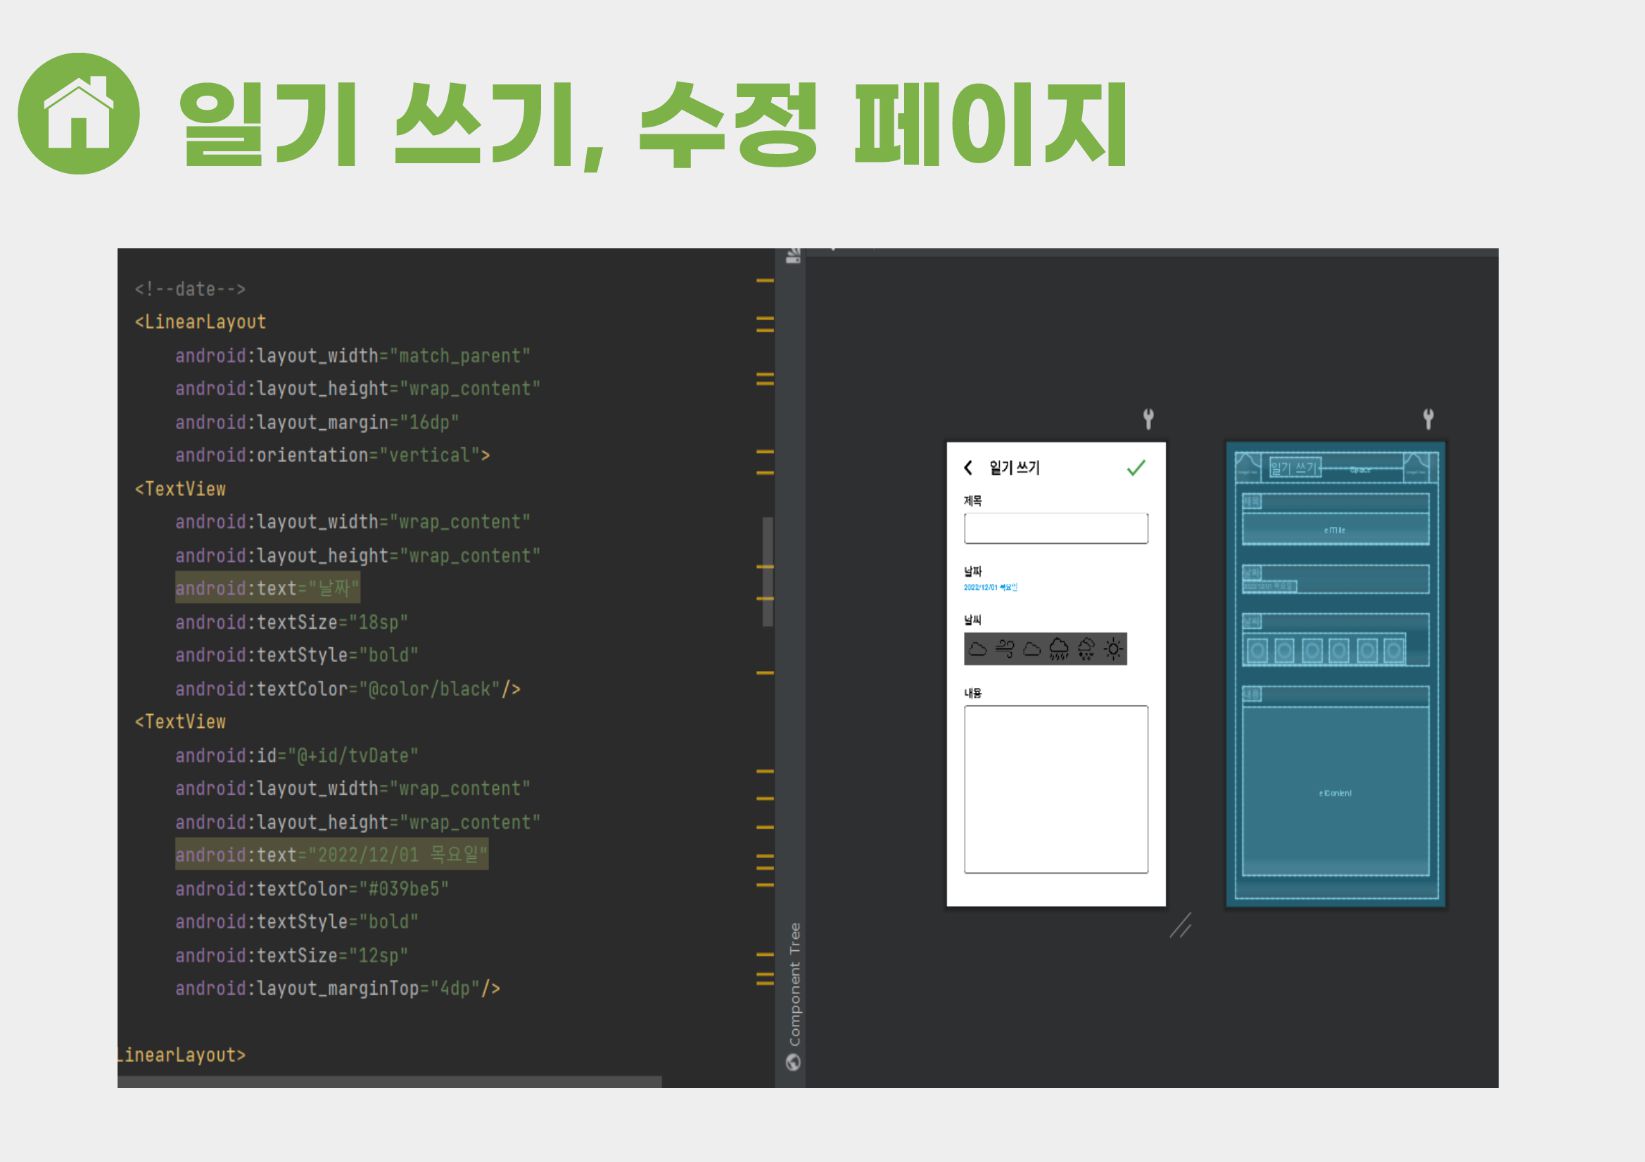Click the code editor vertical scrollbar thumb
1645x1162 pixels.
[767, 572]
